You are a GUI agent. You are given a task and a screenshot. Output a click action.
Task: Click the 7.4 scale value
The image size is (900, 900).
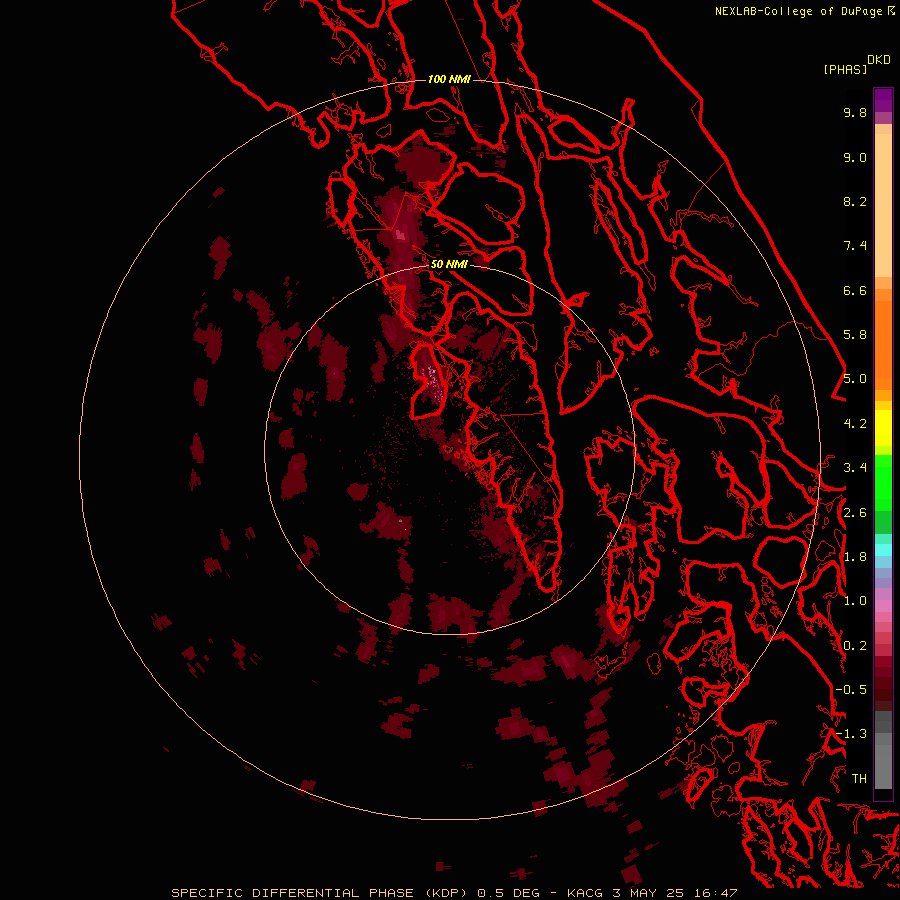(x=855, y=246)
